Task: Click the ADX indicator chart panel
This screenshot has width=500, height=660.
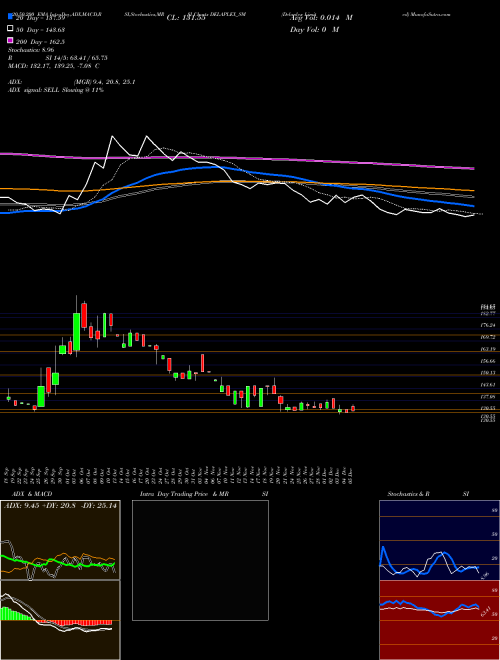Action: 60,540
